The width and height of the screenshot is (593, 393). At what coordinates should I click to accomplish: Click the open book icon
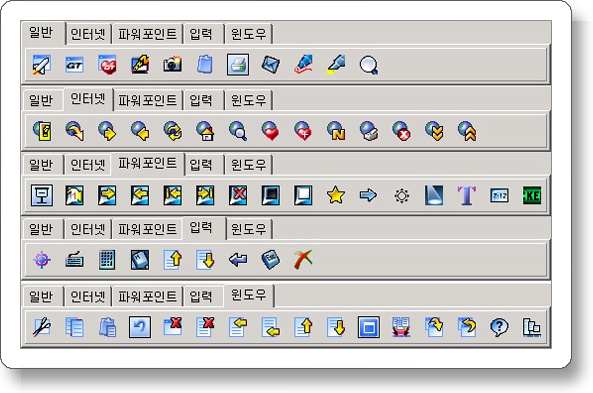401,327
